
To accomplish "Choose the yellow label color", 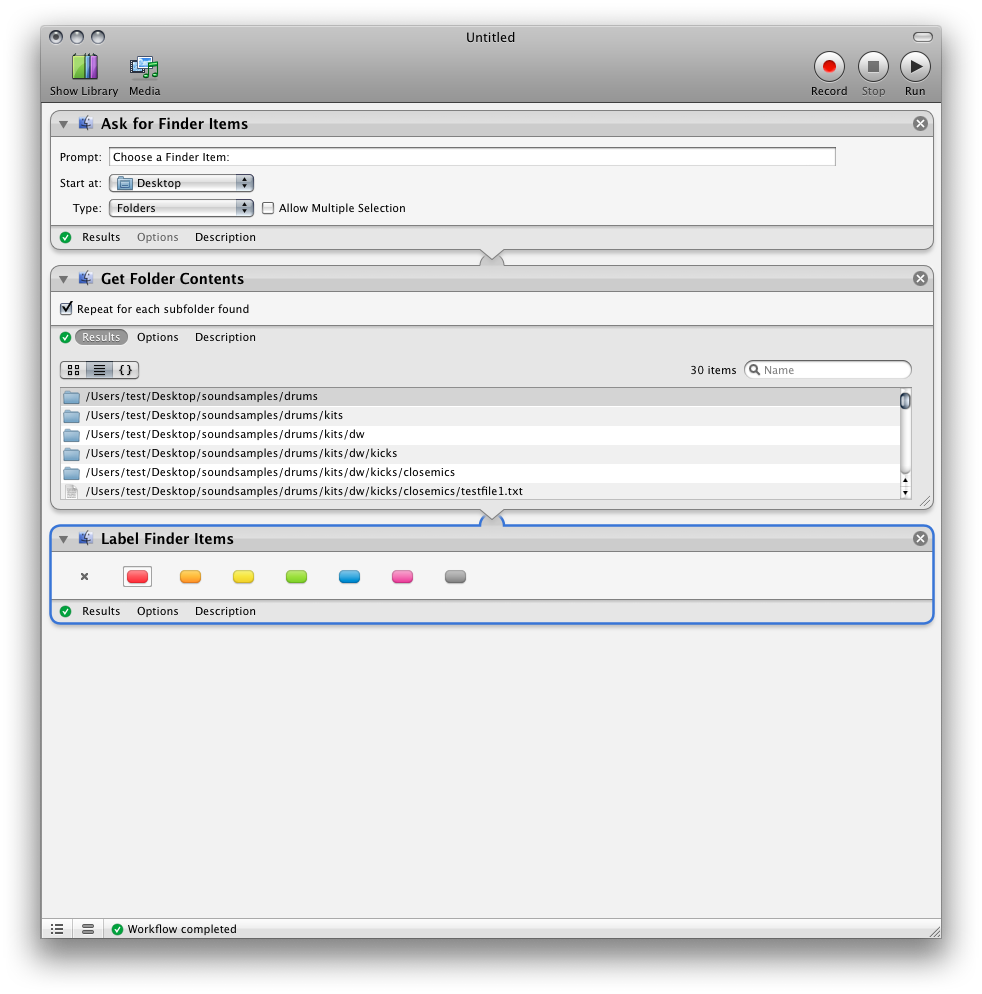I will [243, 576].
